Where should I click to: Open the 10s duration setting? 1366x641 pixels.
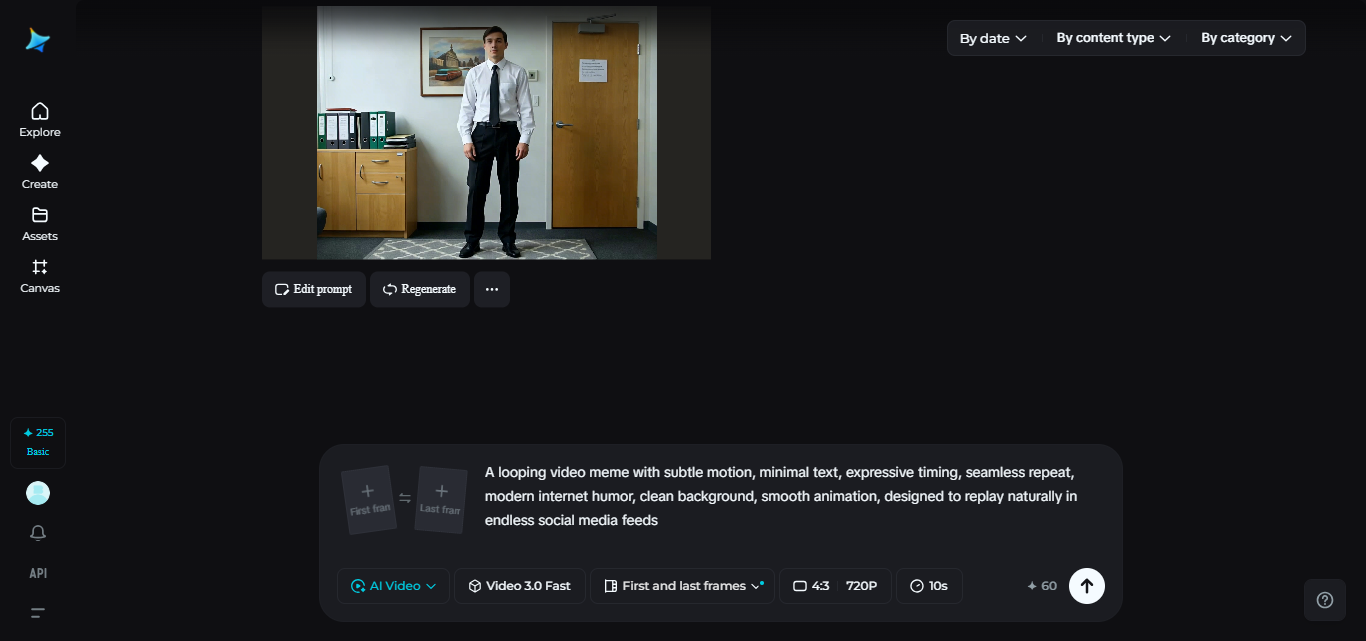tap(929, 586)
